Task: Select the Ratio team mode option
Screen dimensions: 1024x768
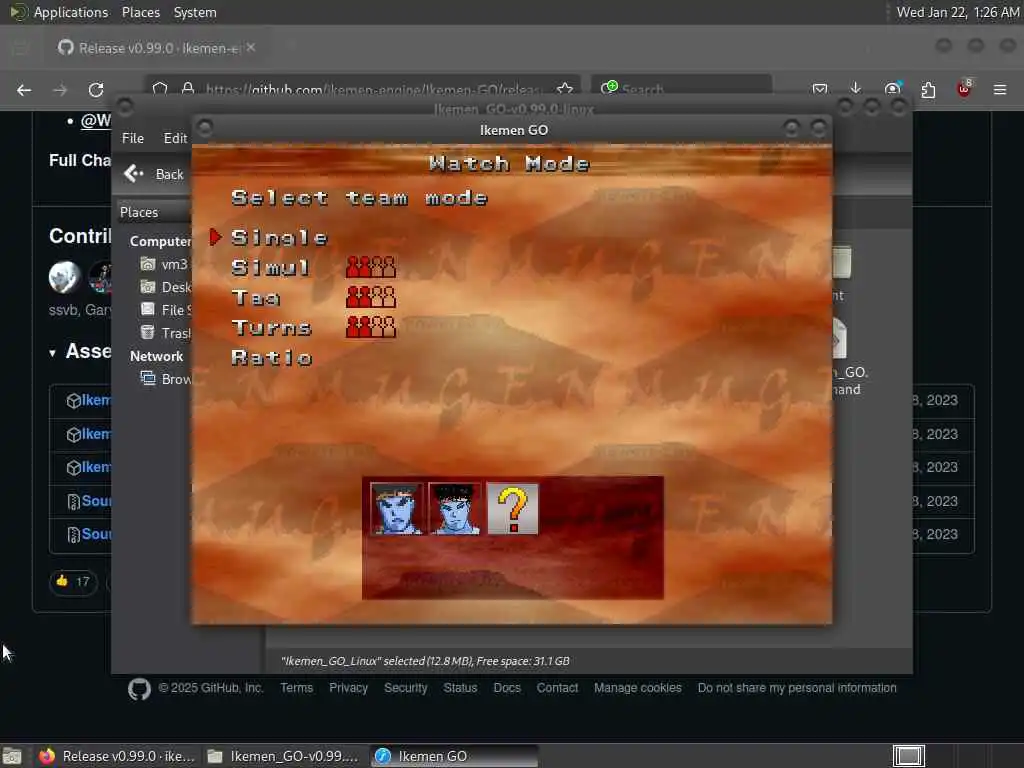Action: pos(272,358)
